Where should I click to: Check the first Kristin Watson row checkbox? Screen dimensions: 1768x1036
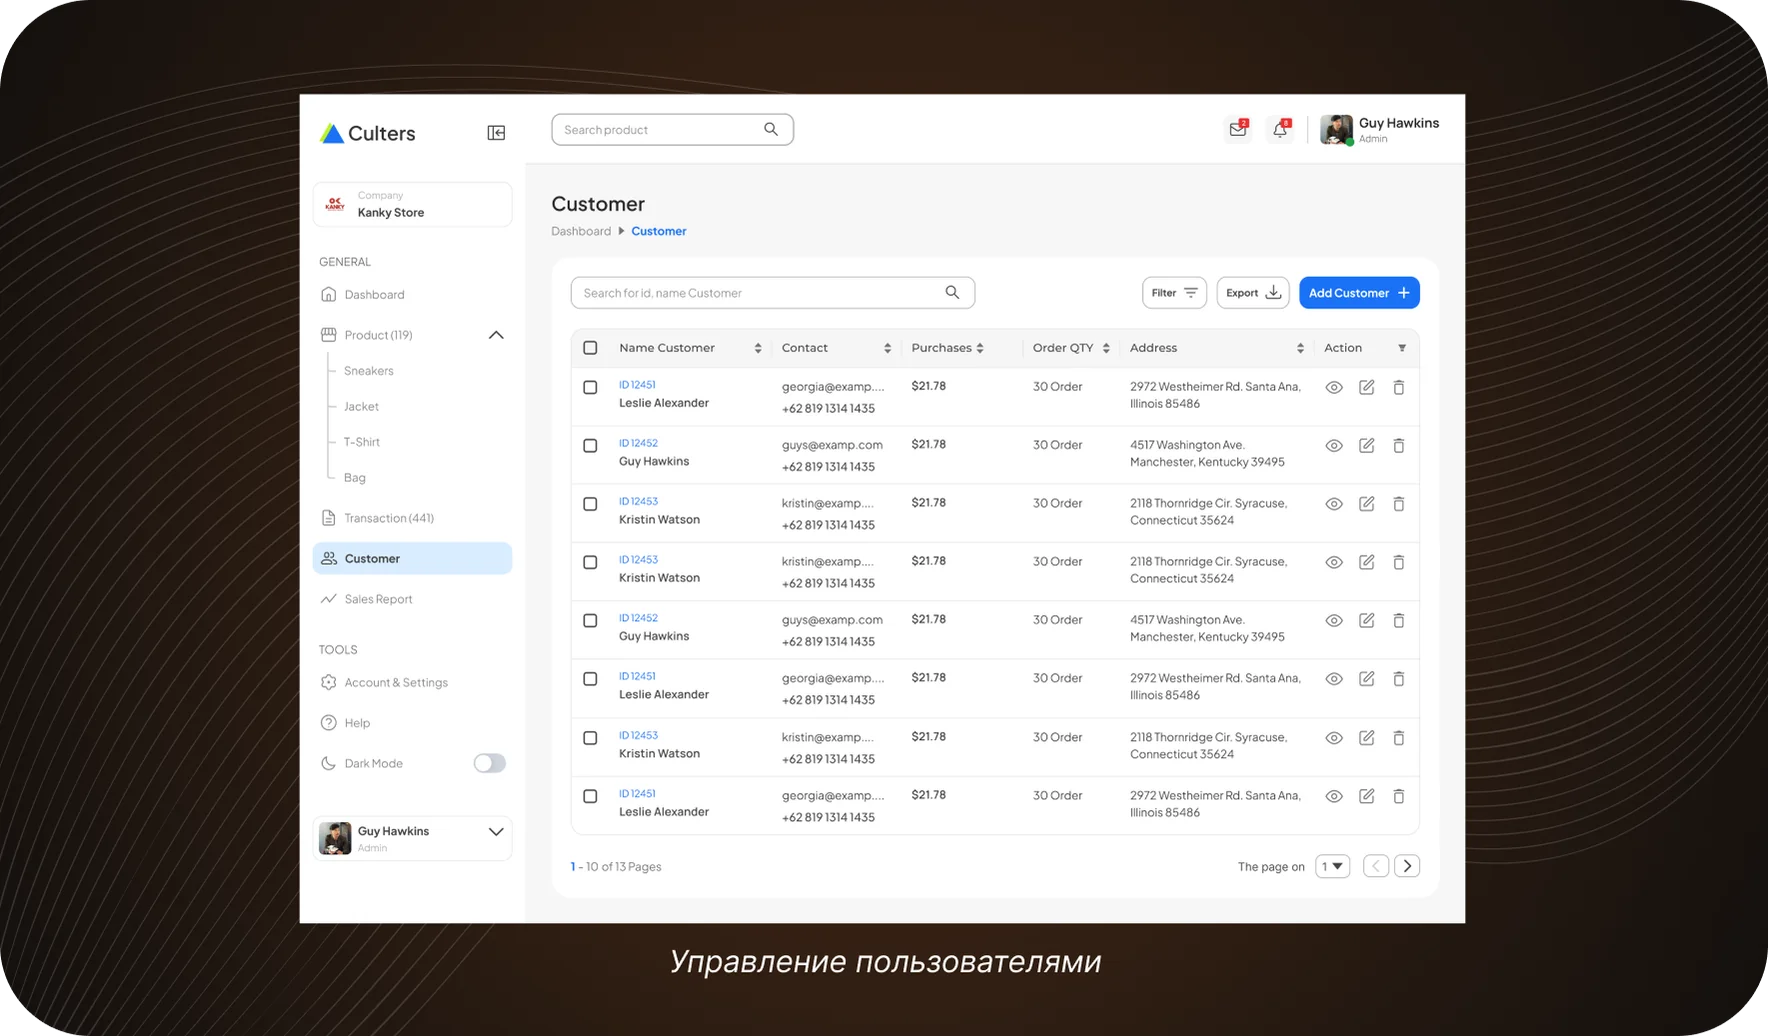[590, 504]
